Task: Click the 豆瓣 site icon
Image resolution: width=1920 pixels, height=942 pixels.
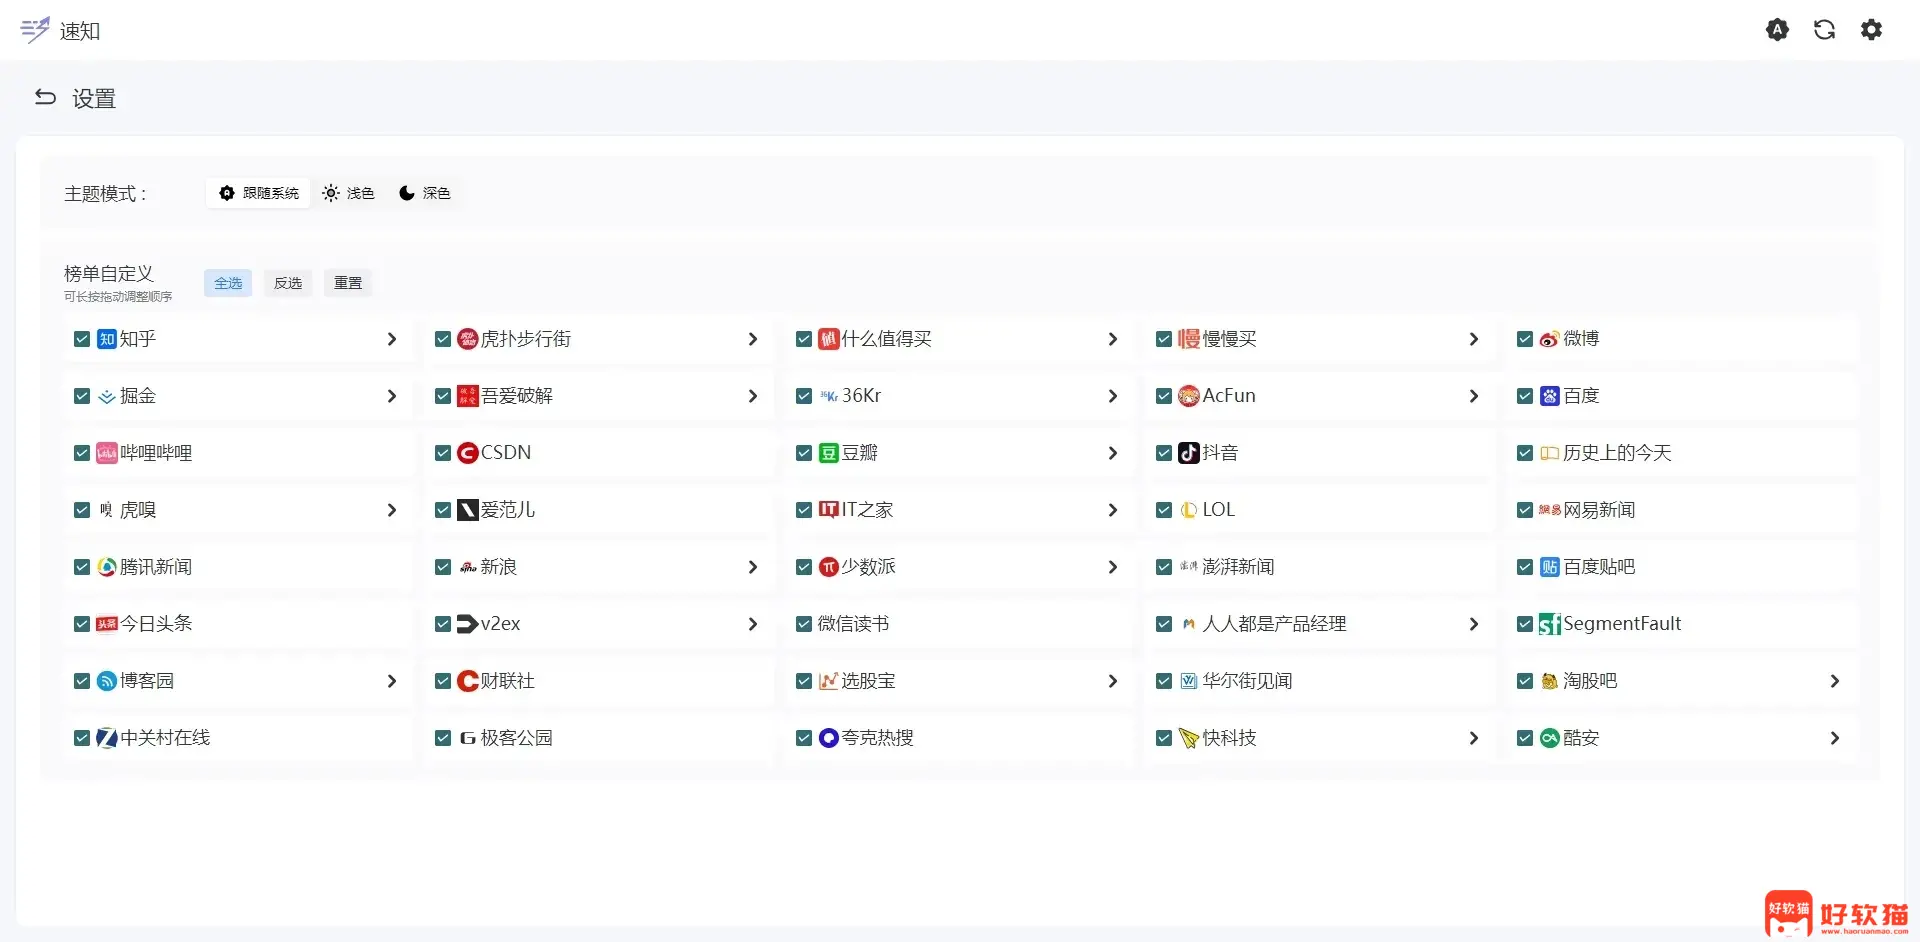Action: tap(828, 453)
